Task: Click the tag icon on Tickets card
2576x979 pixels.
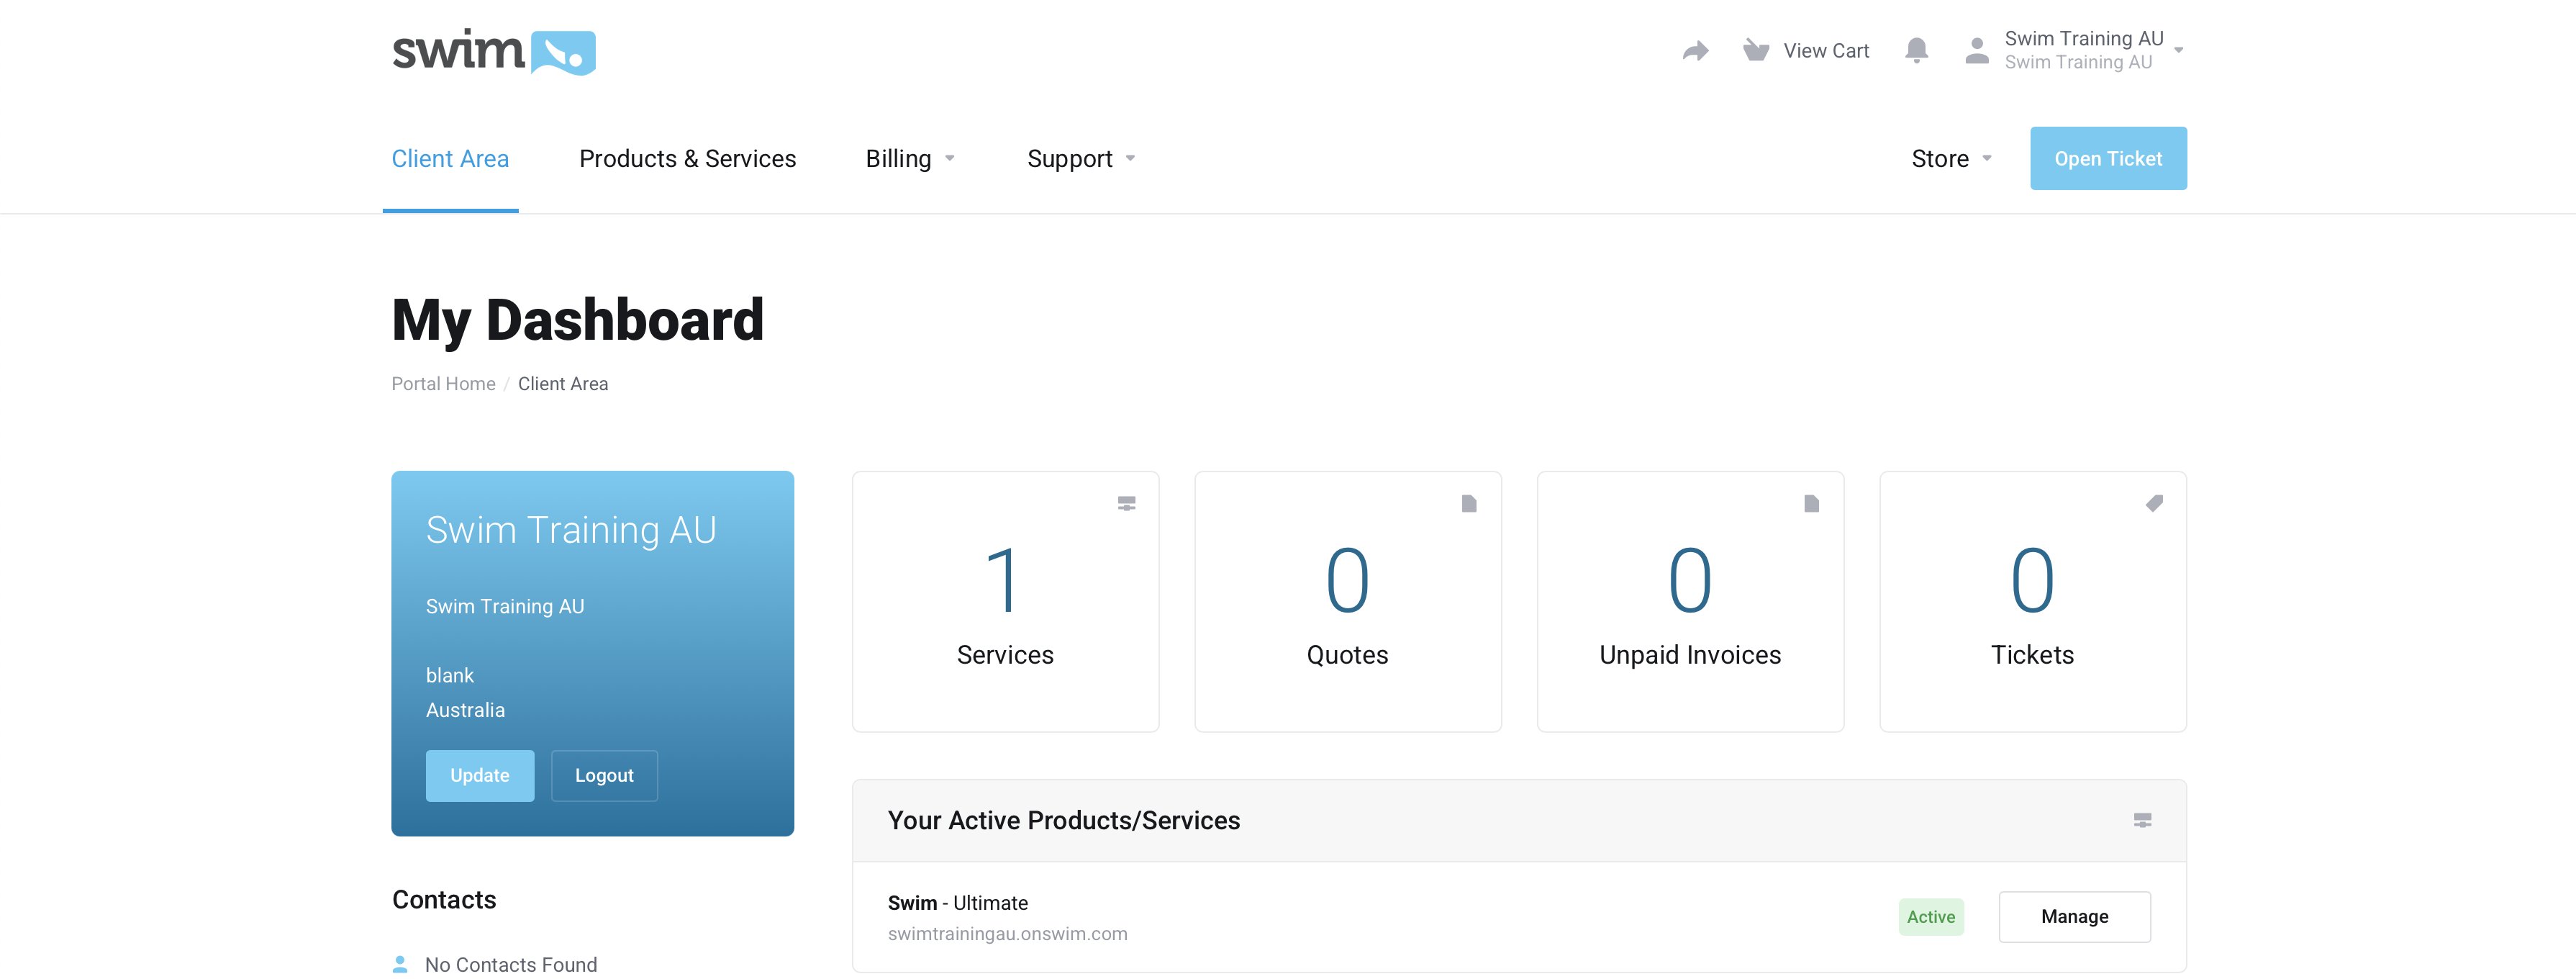Action: coord(2154,503)
